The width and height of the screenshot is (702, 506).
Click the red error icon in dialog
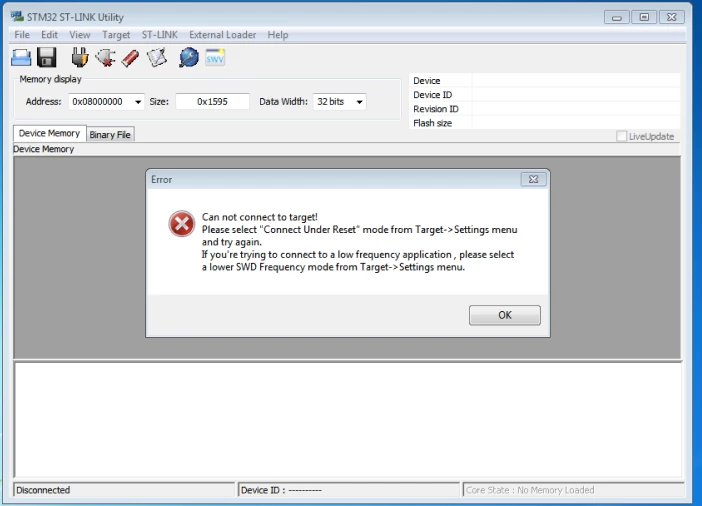point(182,223)
